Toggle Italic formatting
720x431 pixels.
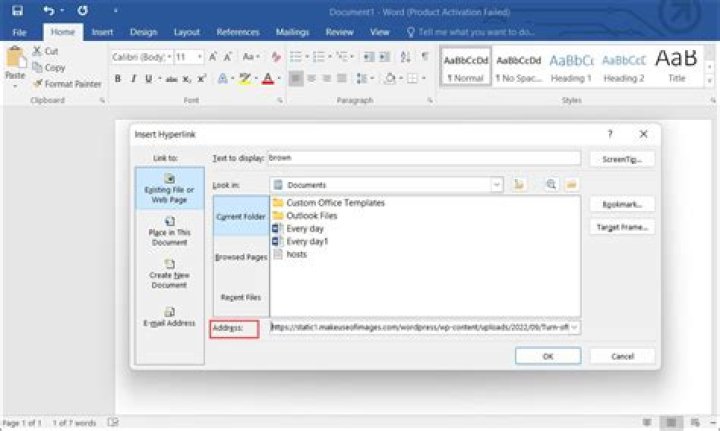(x=133, y=79)
